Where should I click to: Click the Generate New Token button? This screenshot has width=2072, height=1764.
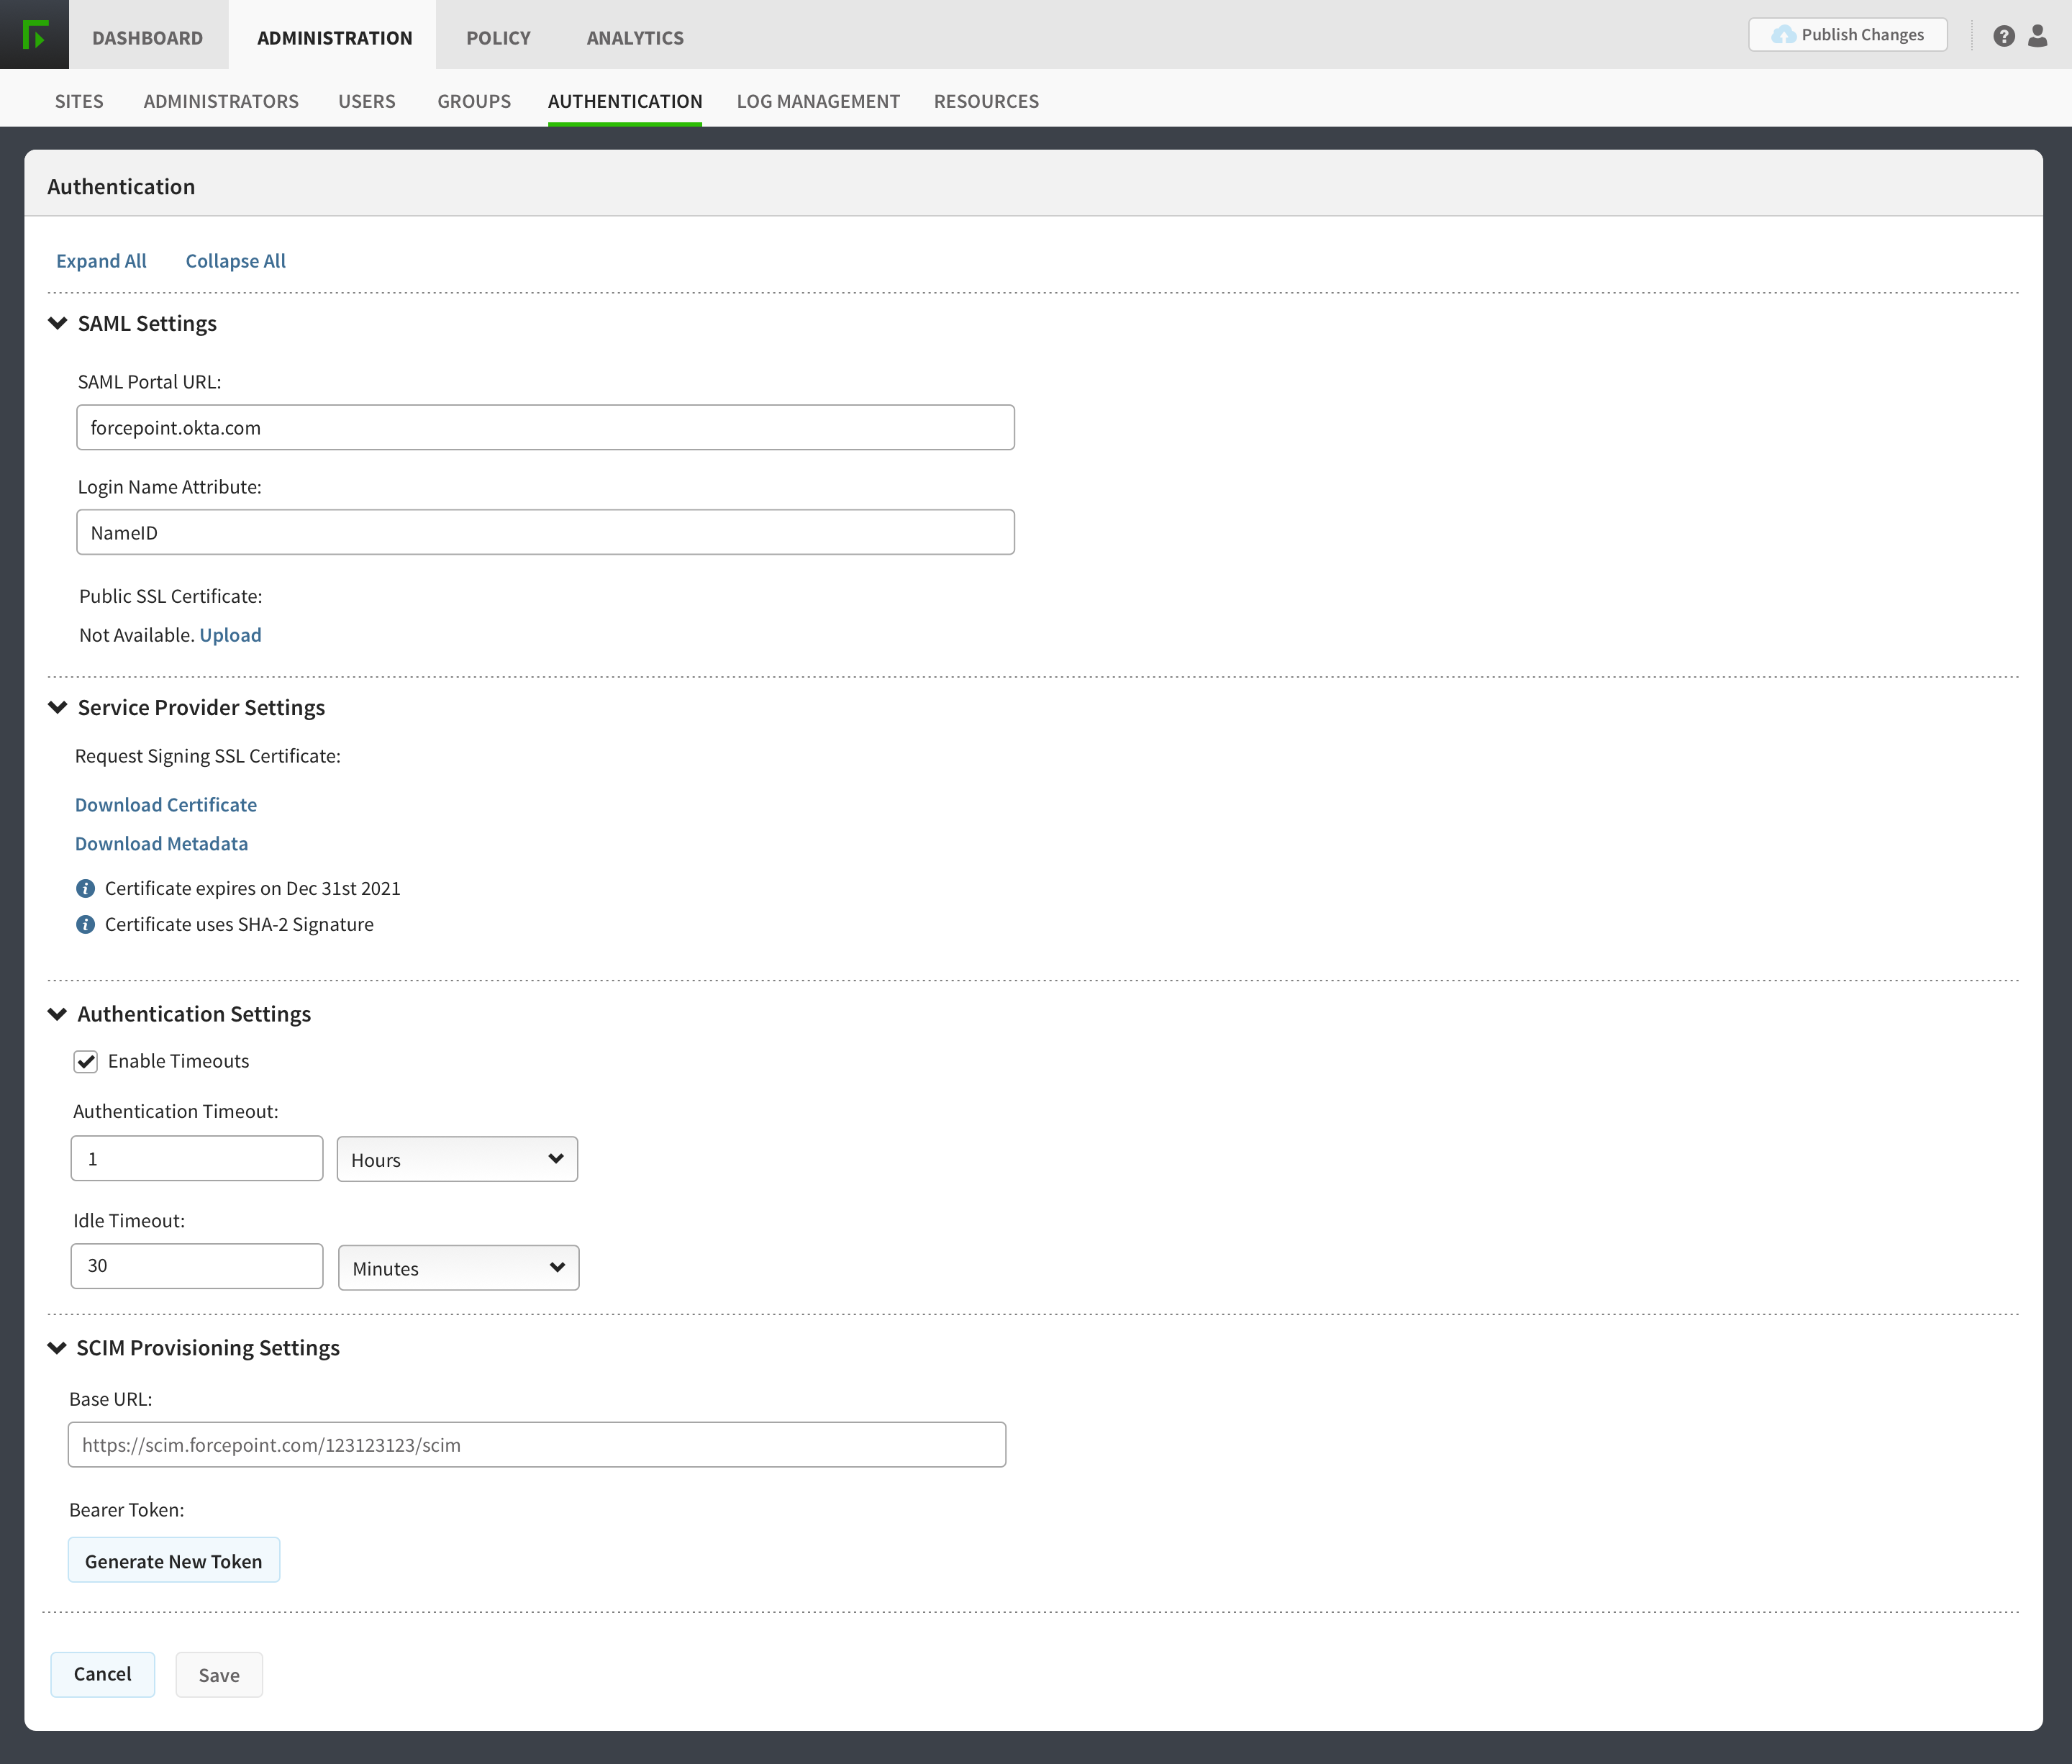tap(174, 1561)
